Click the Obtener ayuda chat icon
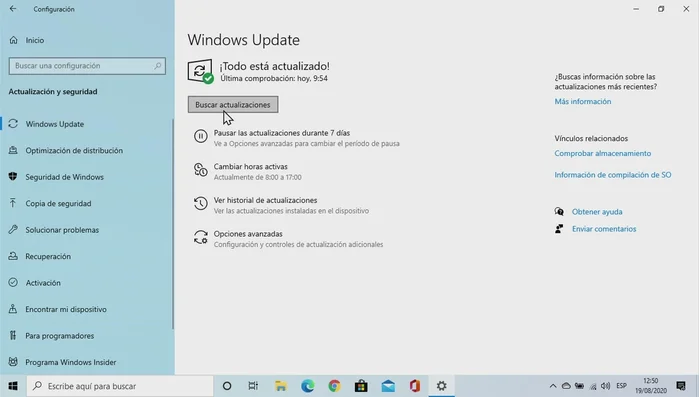Screen dimensions: 699x397 559,212
